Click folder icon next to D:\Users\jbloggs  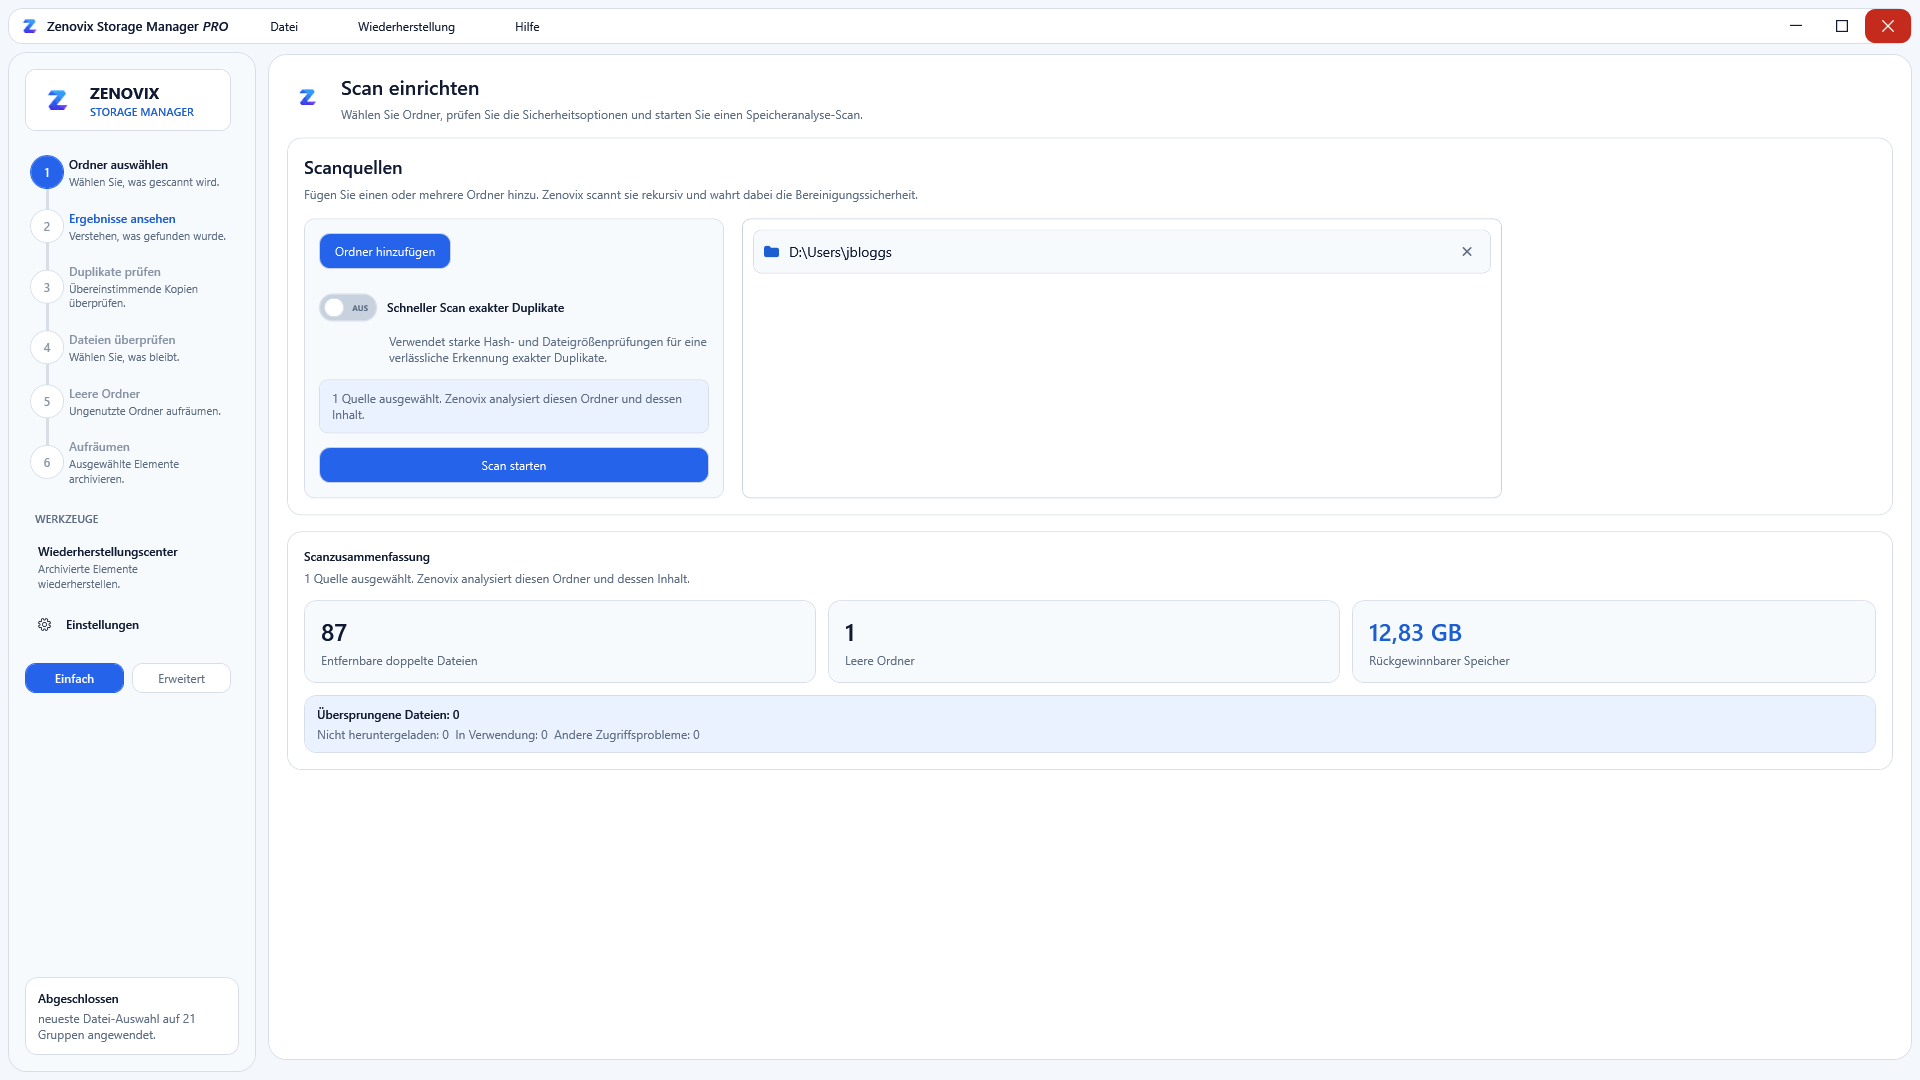(771, 252)
